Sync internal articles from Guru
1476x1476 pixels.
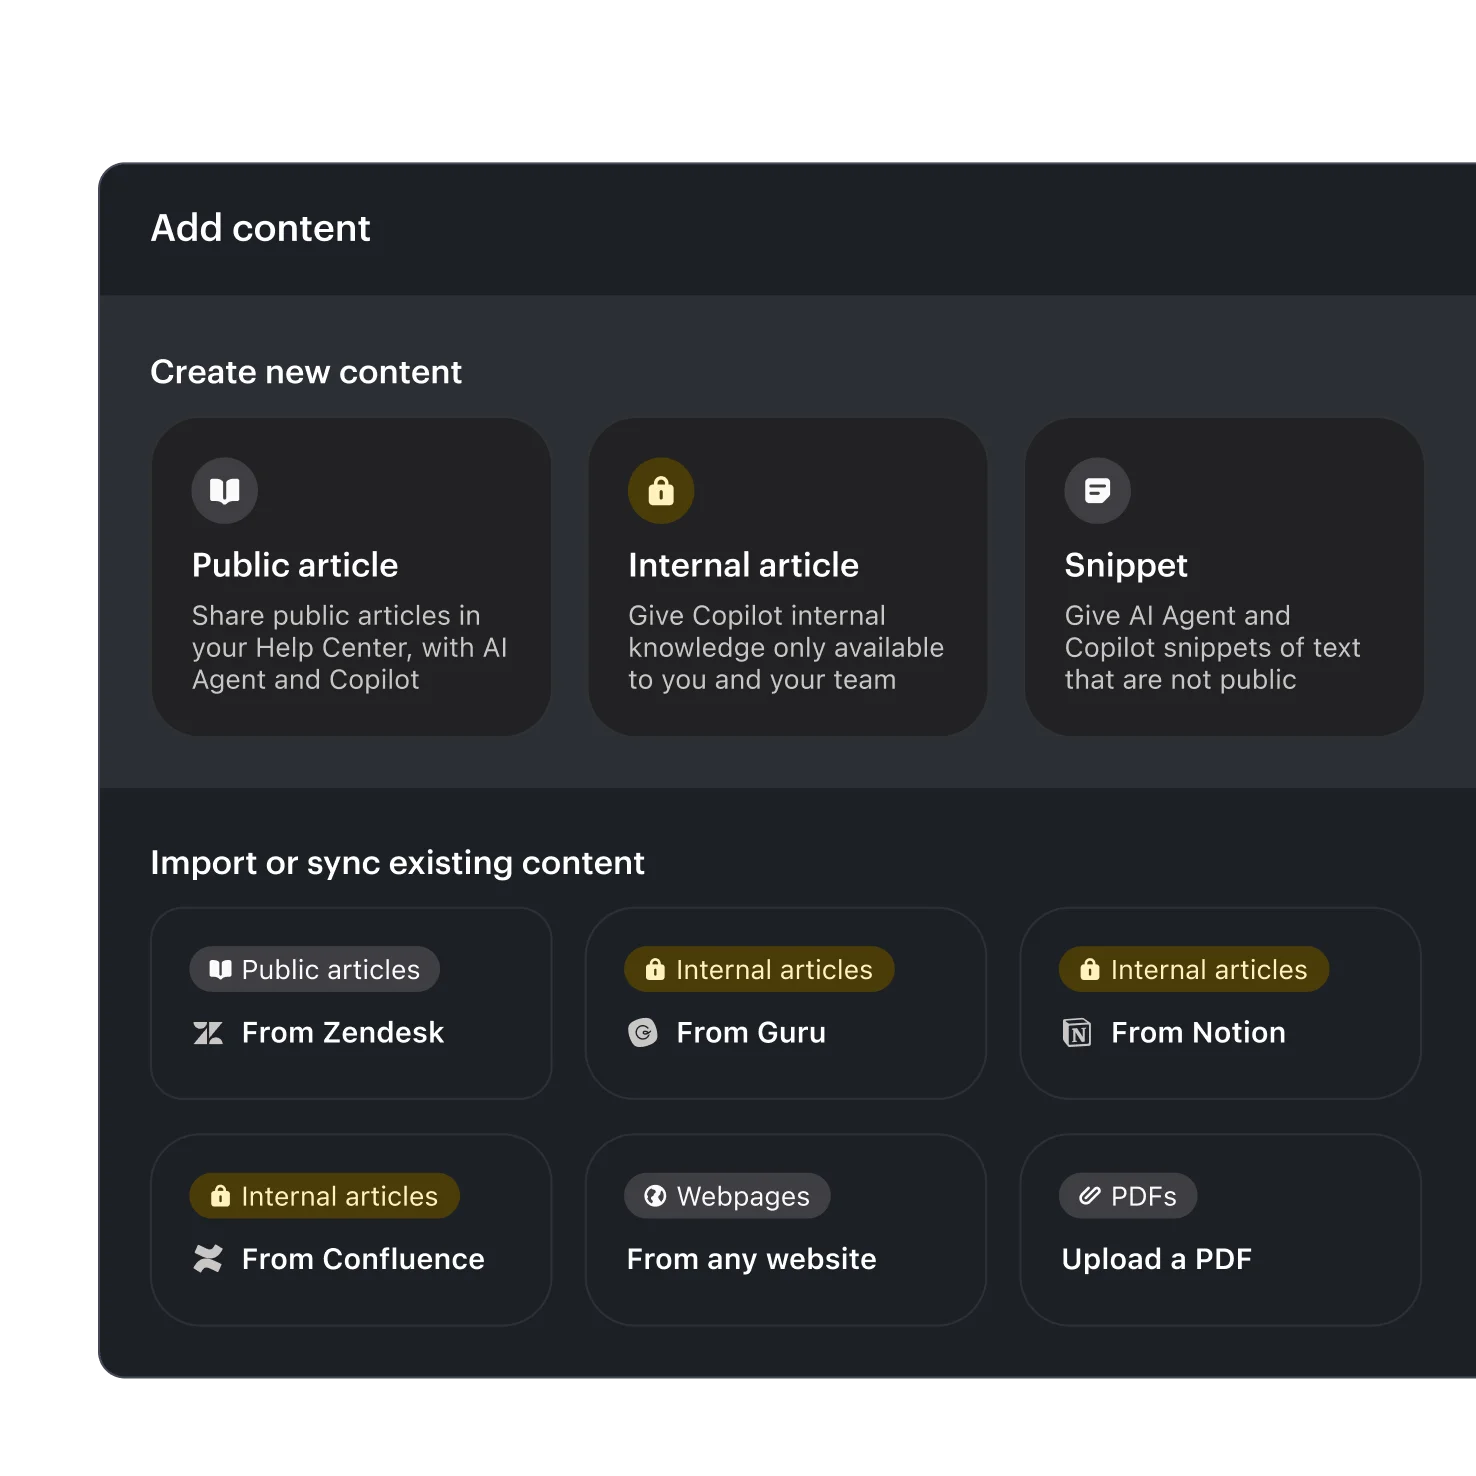click(x=786, y=1002)
